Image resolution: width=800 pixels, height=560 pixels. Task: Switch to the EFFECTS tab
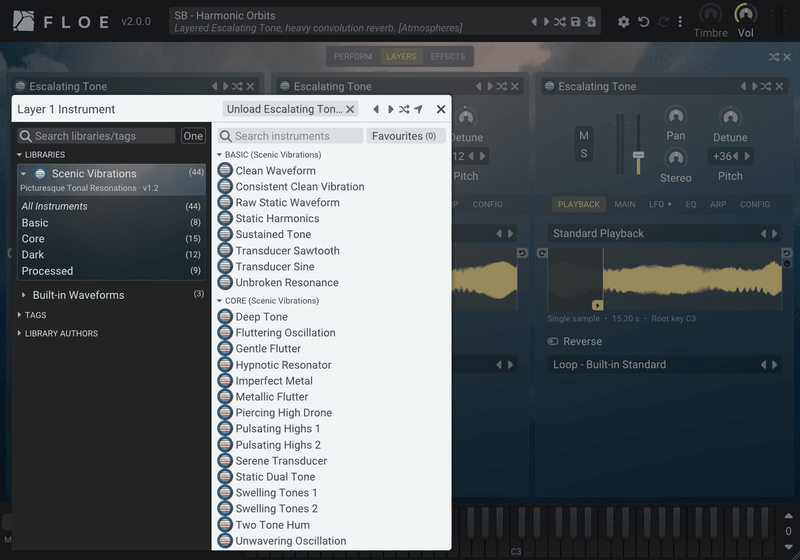click(x=447, y=57)
